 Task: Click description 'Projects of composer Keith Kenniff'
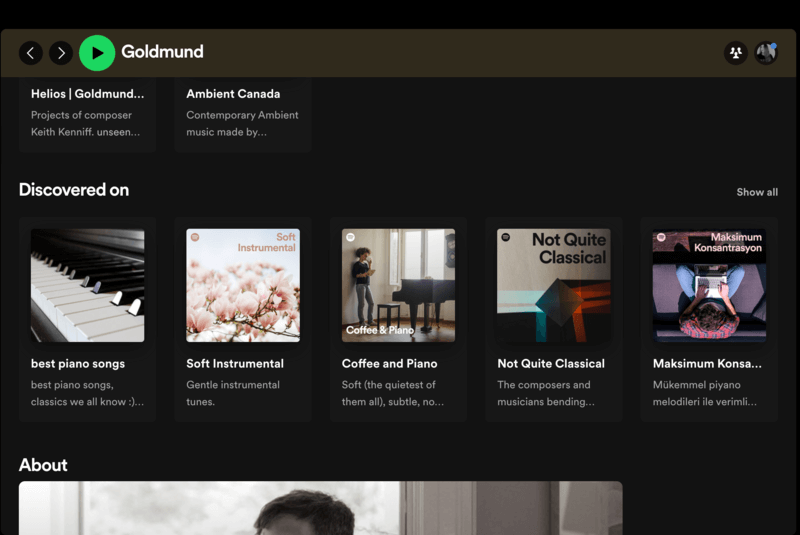(x=85, y=123)
